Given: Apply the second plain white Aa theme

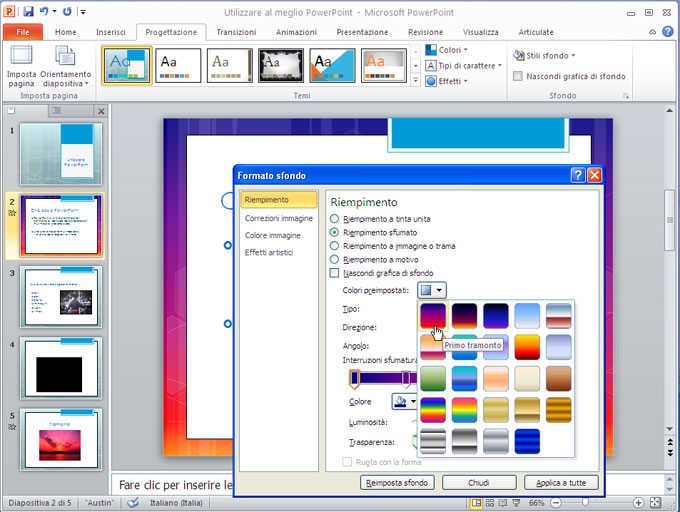Looking at the screenshot, I should [x=178, y=65].
